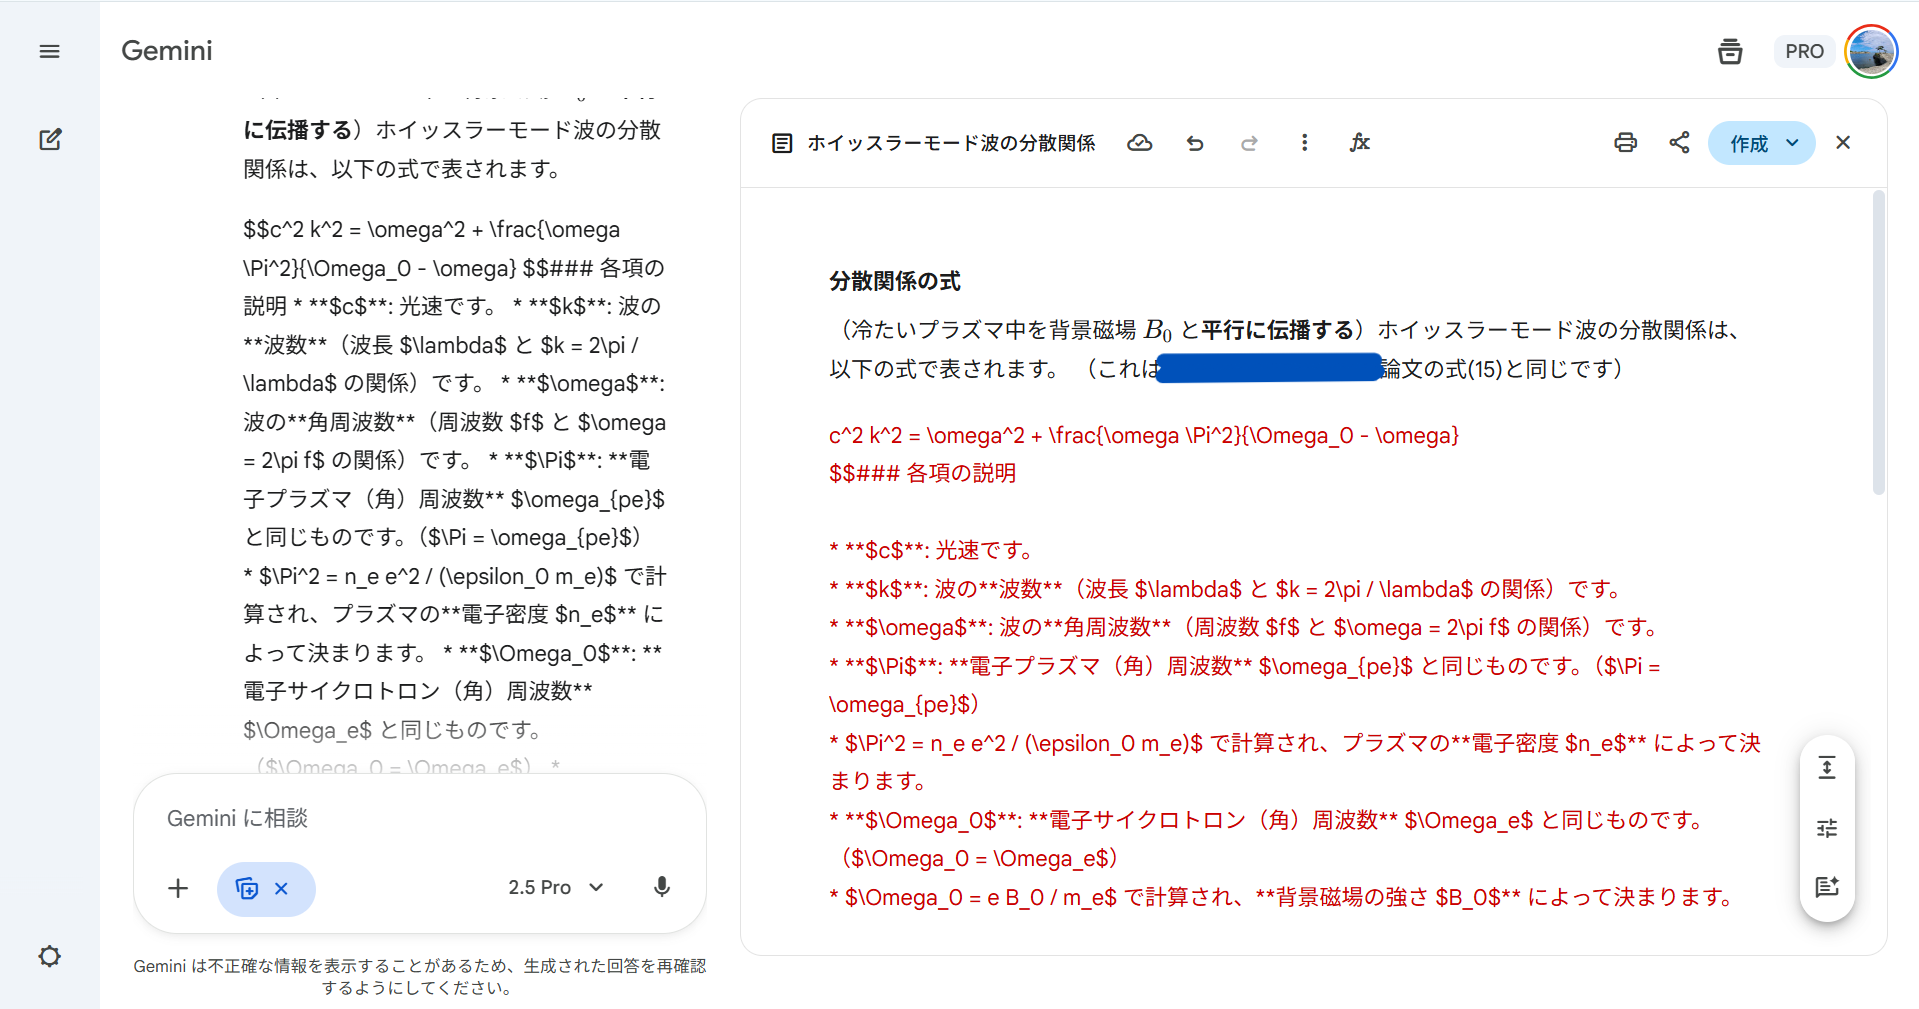This screenshot has width=1919, height=1009.
Task: Toggle the fx math rendering view
Action: tap(1359, 143)
